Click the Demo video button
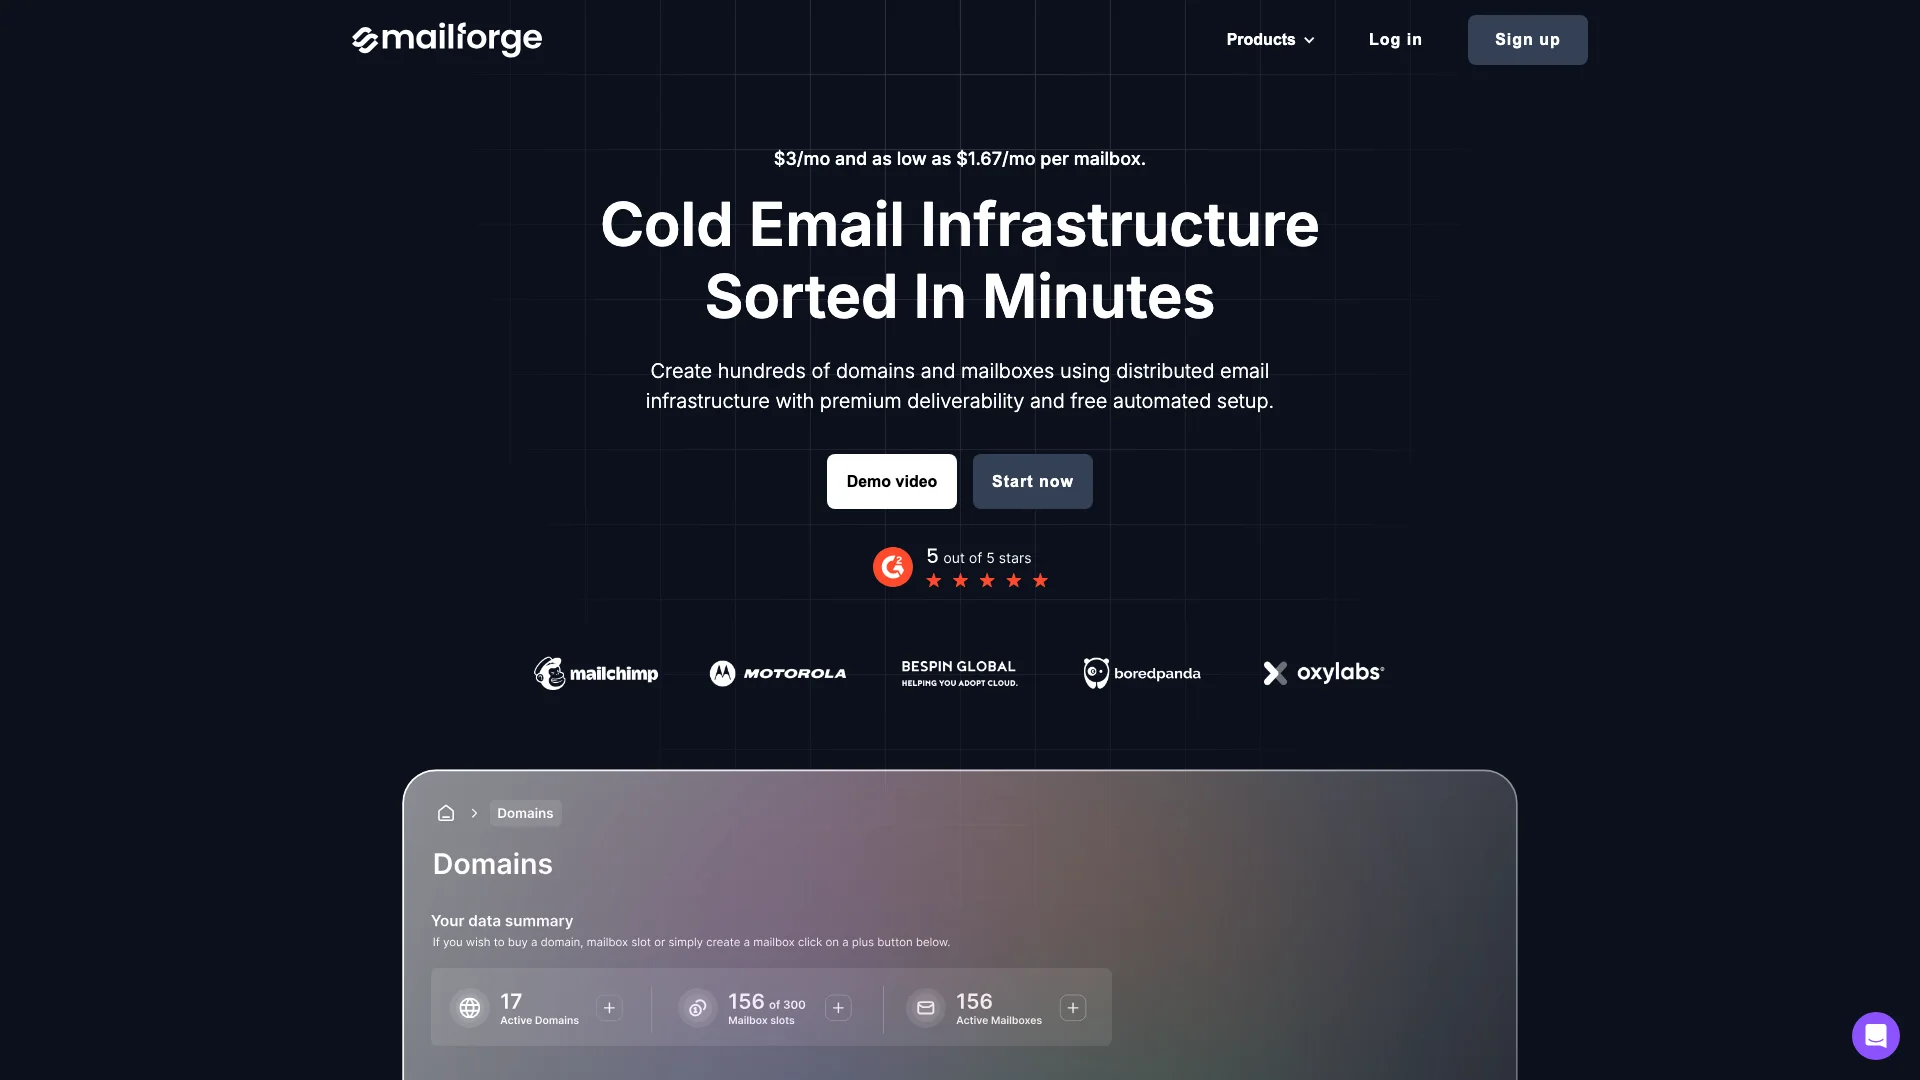Screen dimensions: 1920x1080 (891, 481)
